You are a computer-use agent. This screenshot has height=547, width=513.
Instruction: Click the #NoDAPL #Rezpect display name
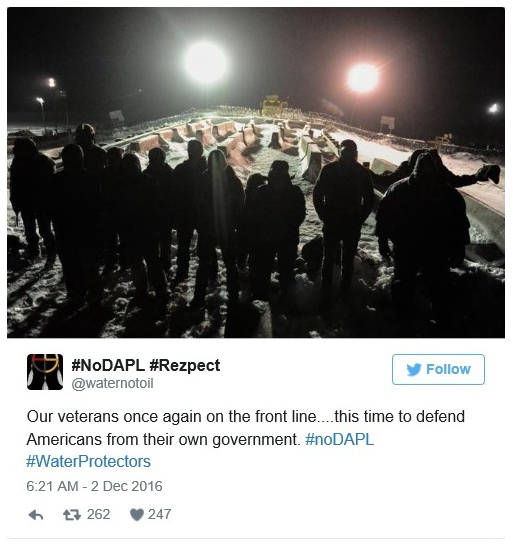[145, 365]
